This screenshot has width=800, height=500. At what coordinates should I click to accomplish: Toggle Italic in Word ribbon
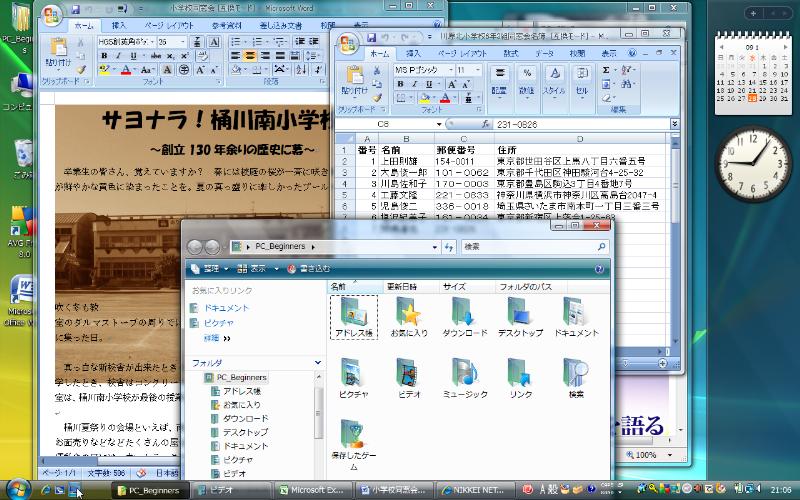(118, 56)
